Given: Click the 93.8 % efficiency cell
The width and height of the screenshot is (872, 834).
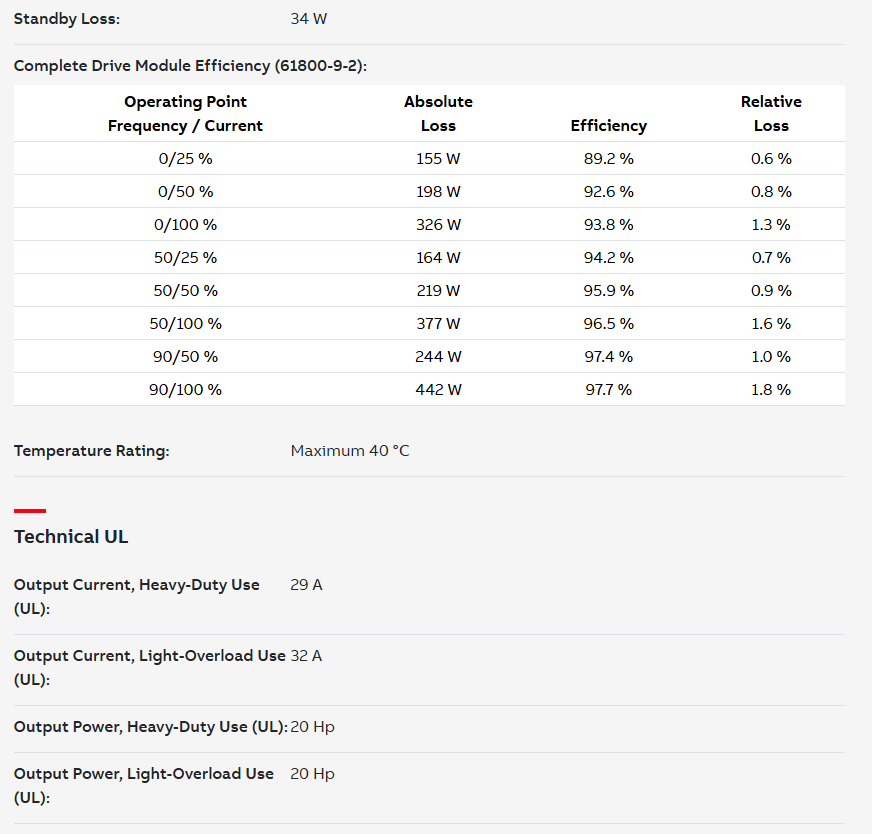Looking at the screenshot, I should 608,225.
